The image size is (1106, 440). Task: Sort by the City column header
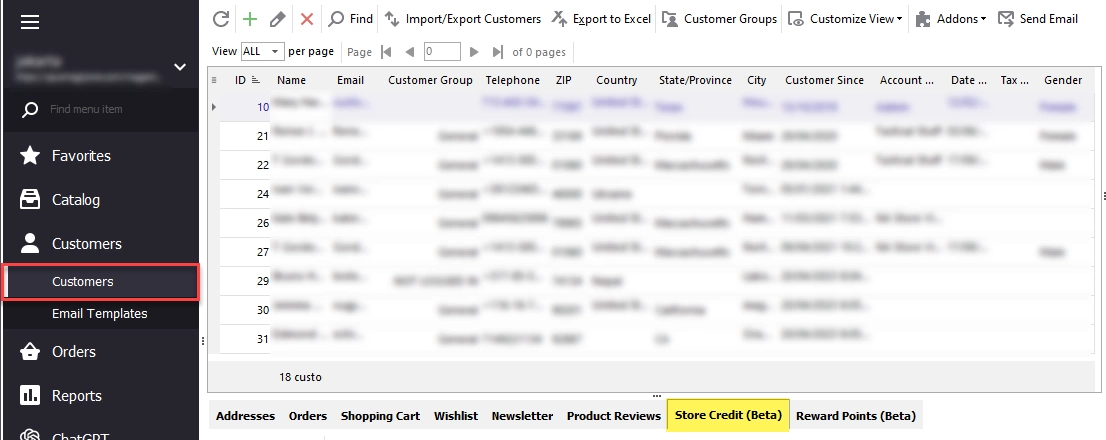[757, 80]
